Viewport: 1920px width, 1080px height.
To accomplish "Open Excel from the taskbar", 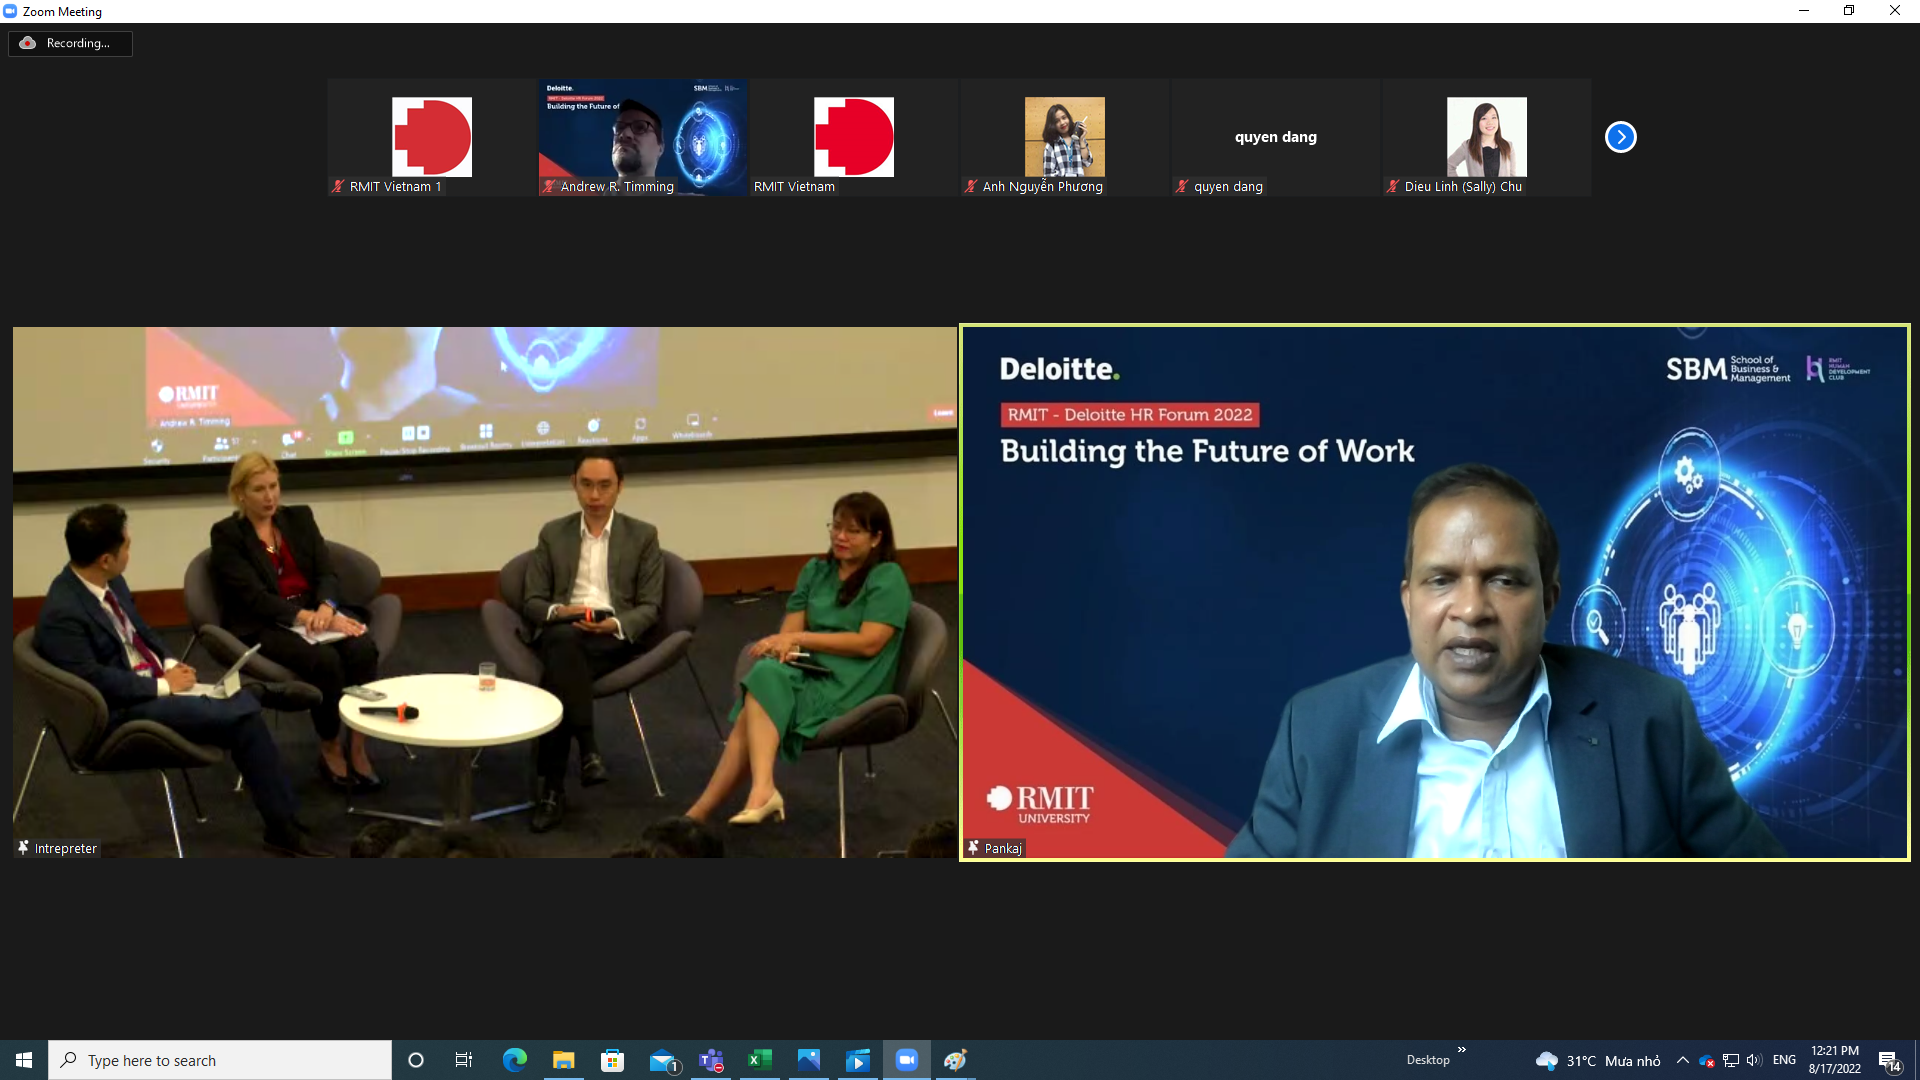I will point(759,1060).
